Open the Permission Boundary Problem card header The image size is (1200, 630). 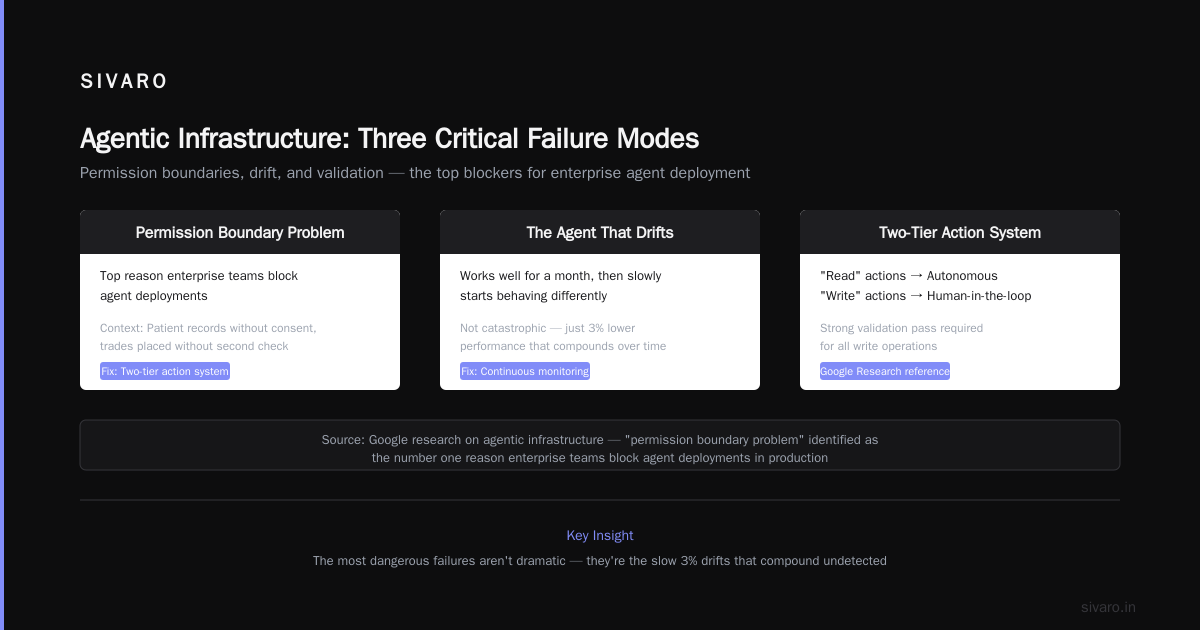240,232
